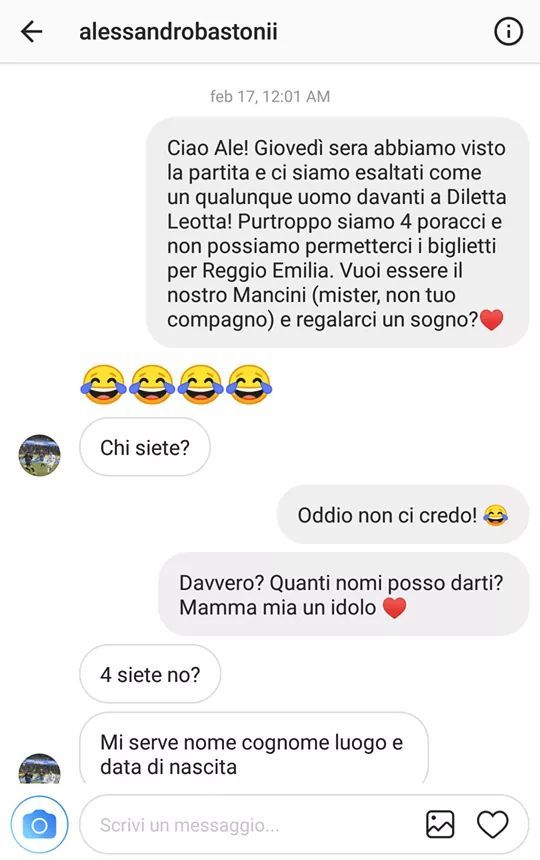Open conversation info icon

[508, 32]
